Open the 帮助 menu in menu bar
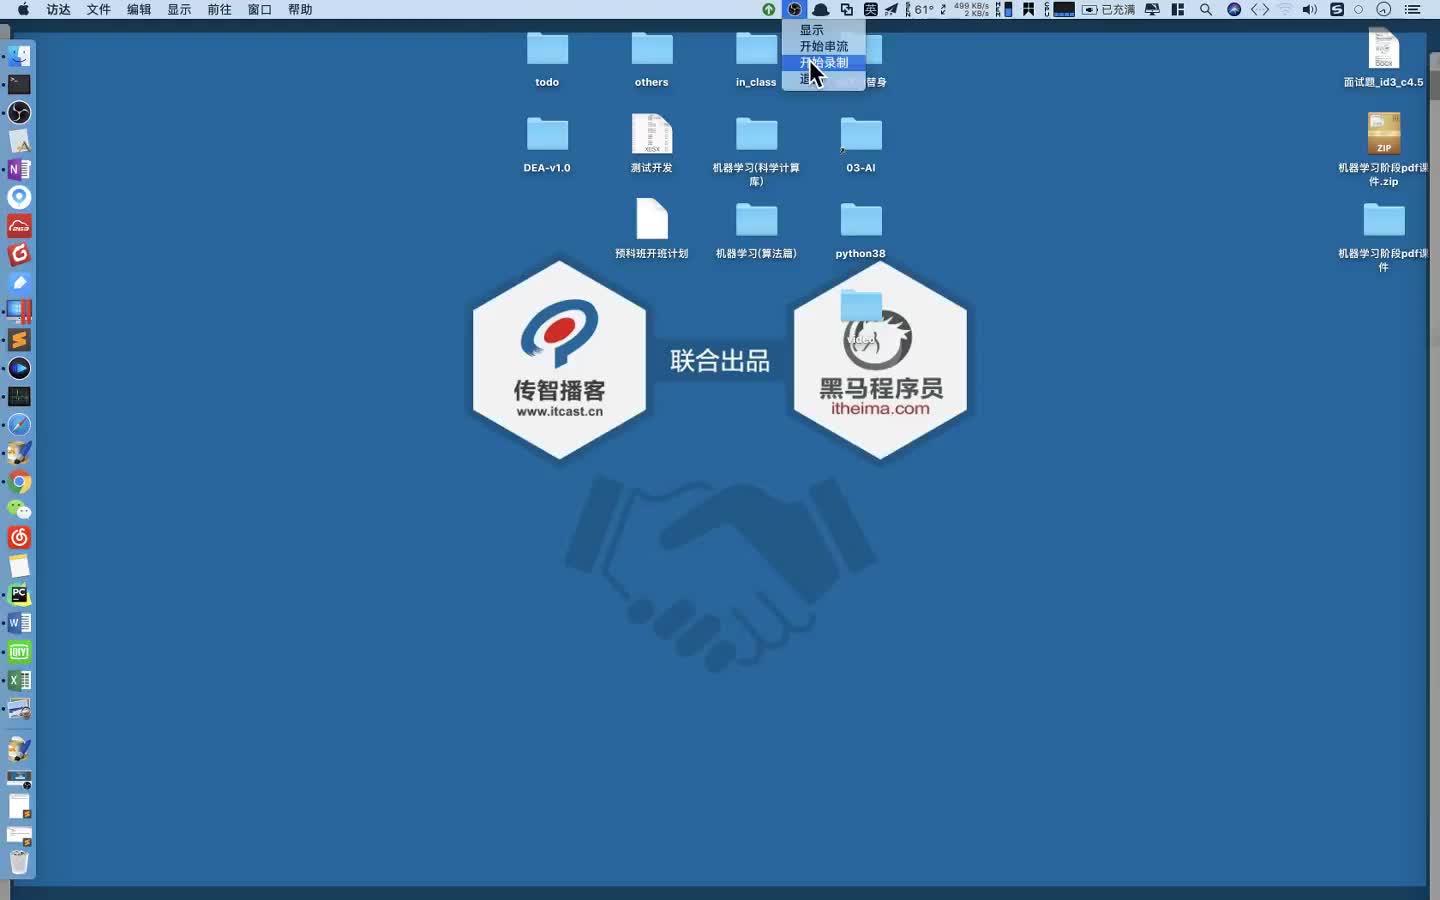This screenshot has width=1440, height=900. coord(300,9)
